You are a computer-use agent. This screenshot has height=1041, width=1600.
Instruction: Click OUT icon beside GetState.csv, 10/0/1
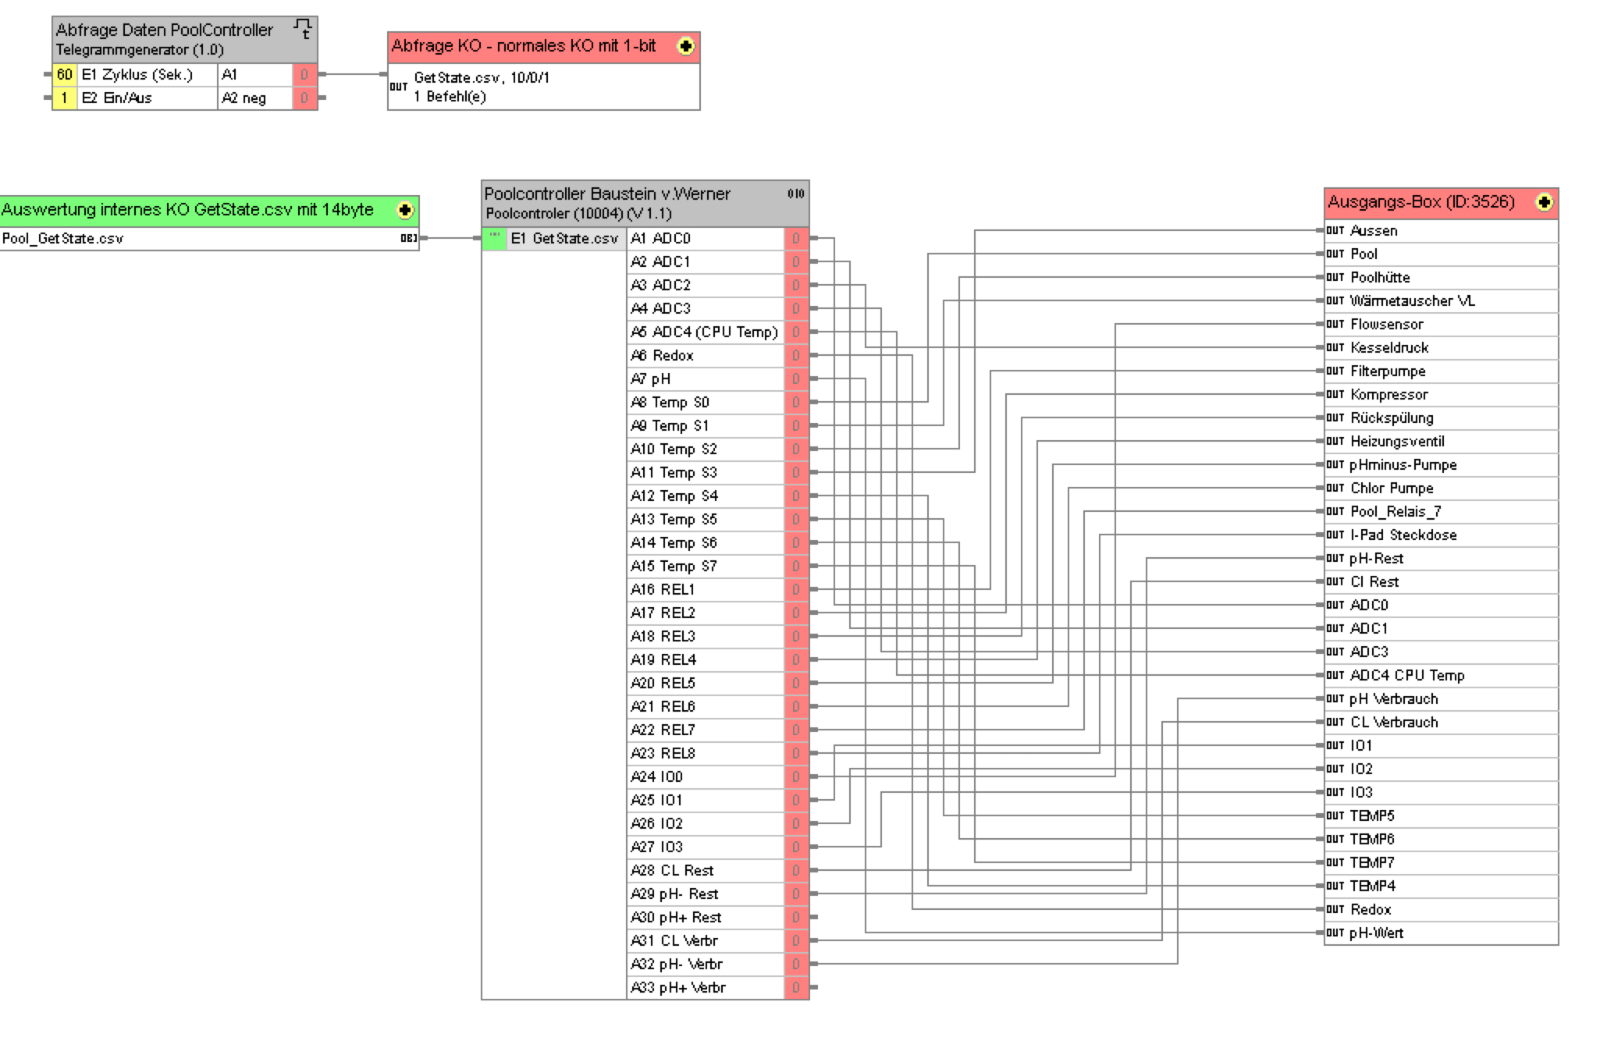pyautogui.click(x=398, y=87)
